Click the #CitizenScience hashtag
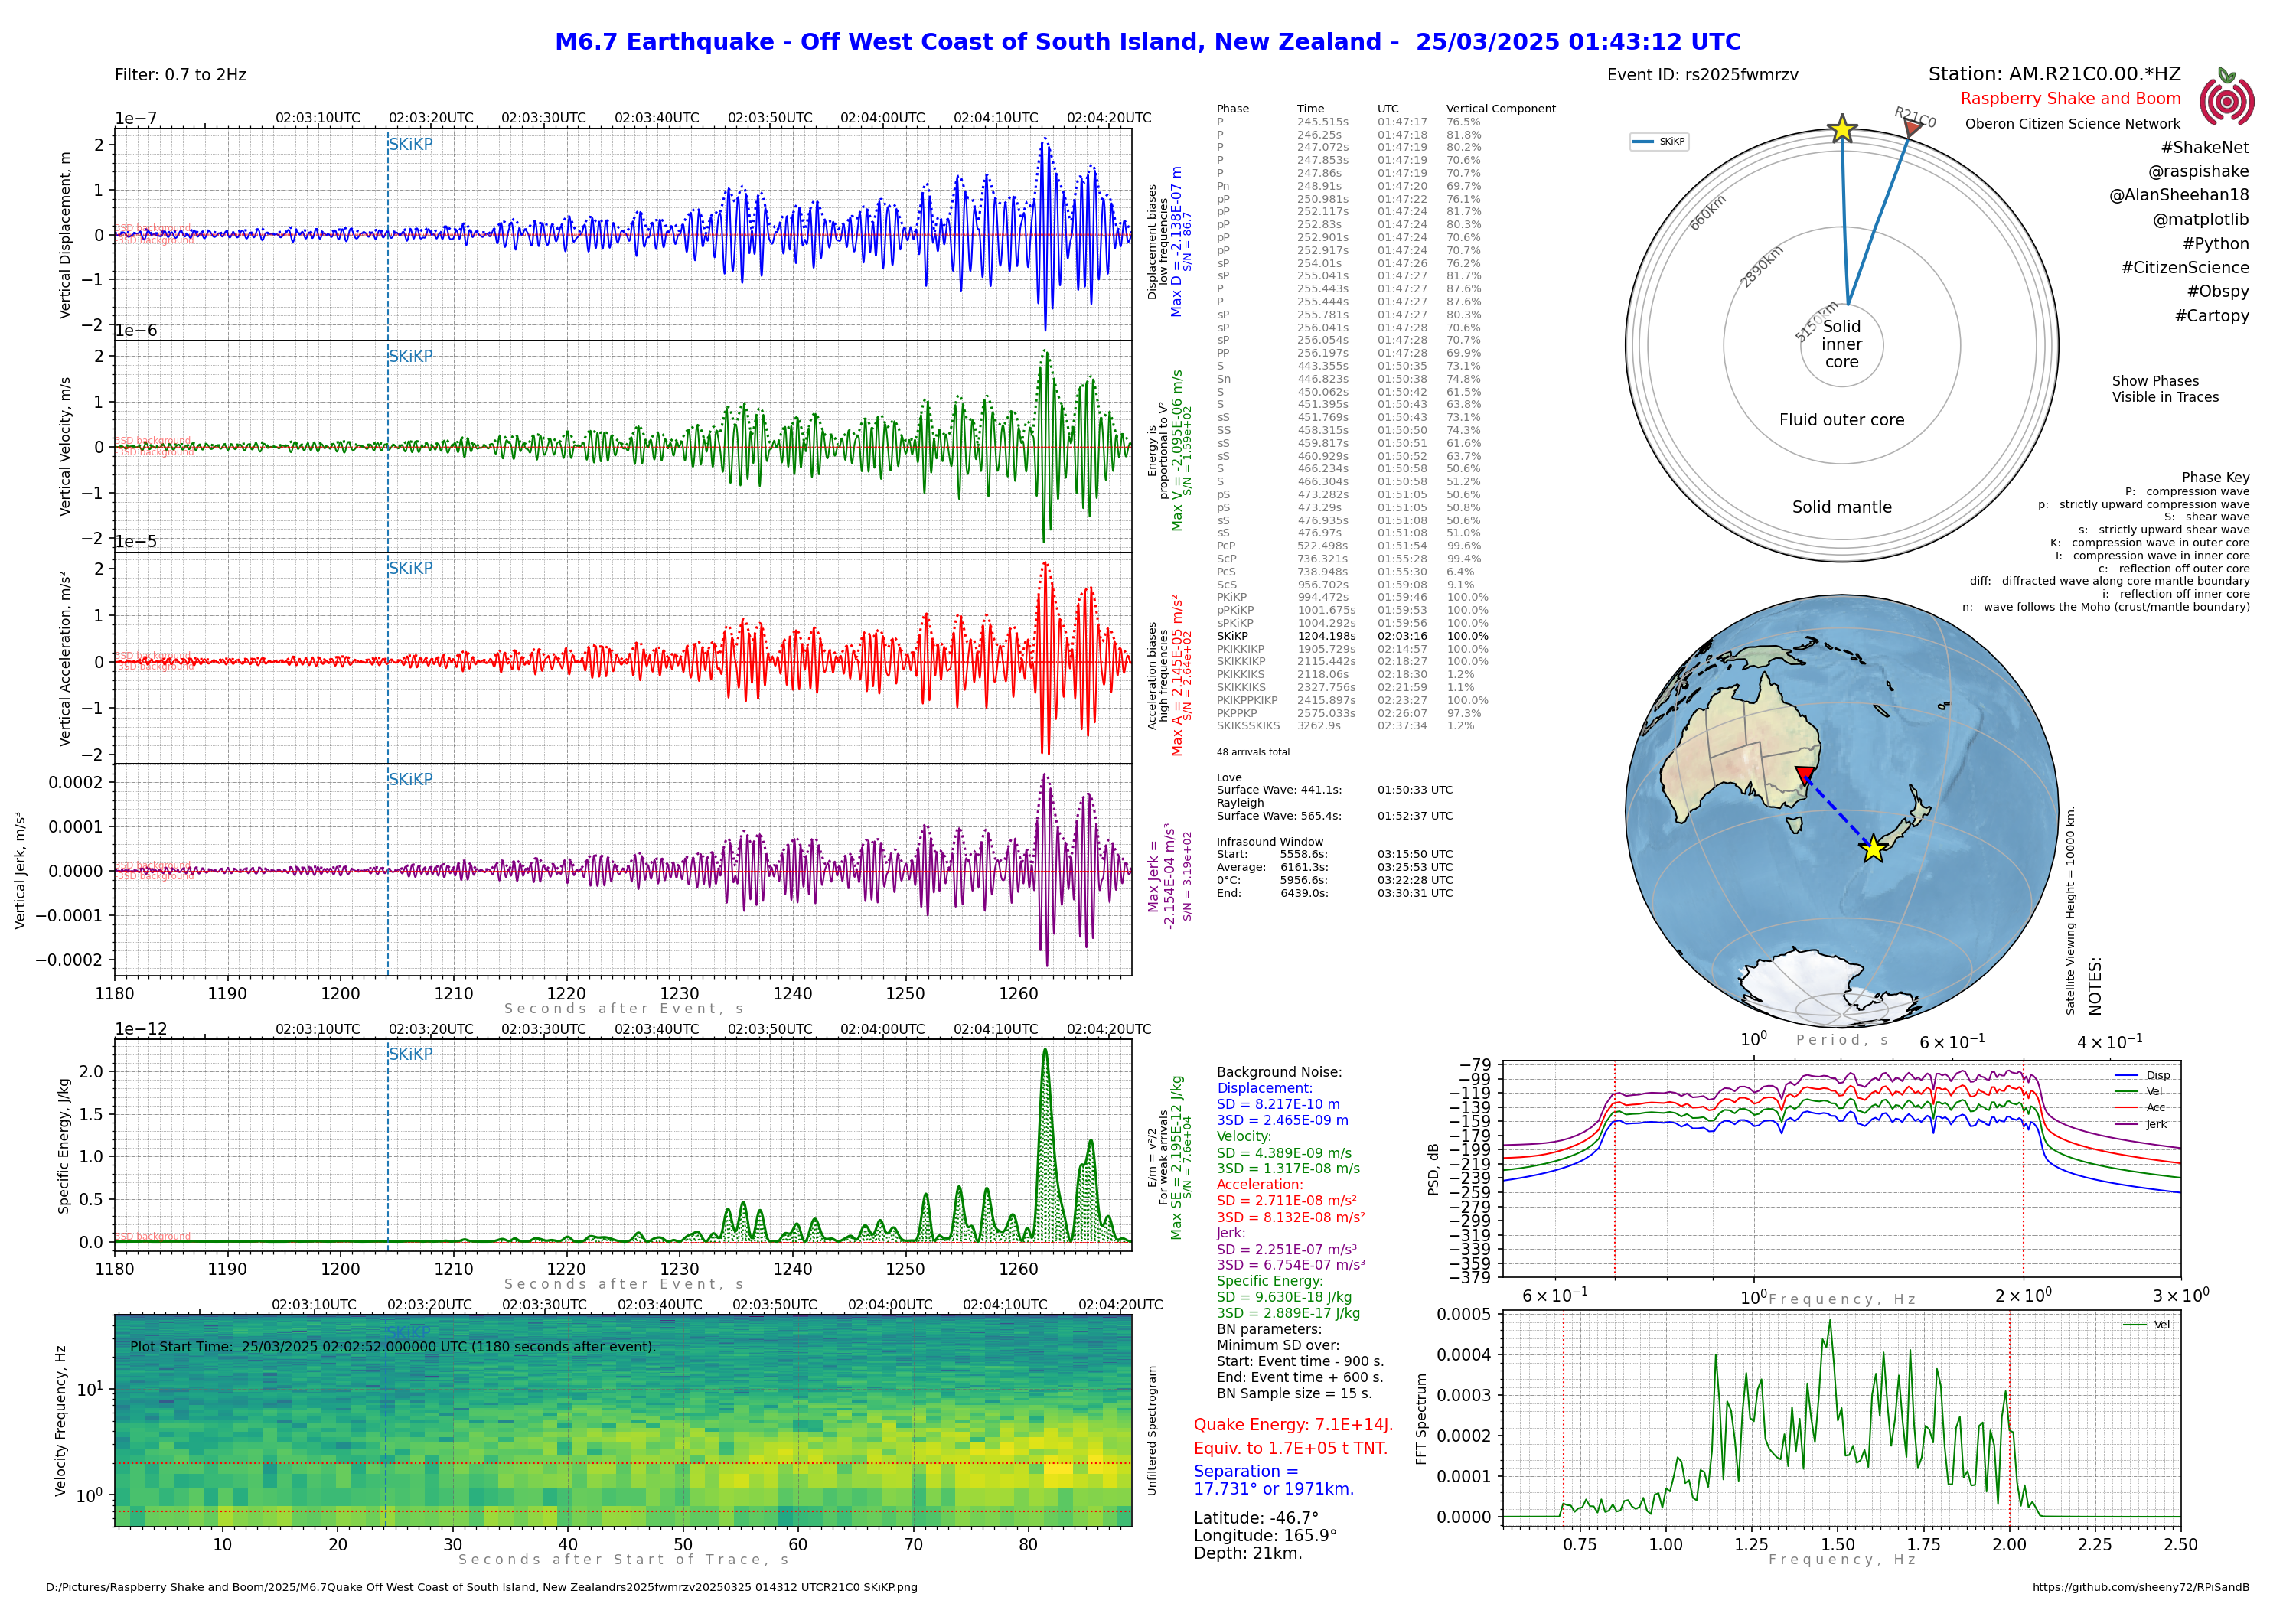The image size is (2296, 1607). point(2185,267)
